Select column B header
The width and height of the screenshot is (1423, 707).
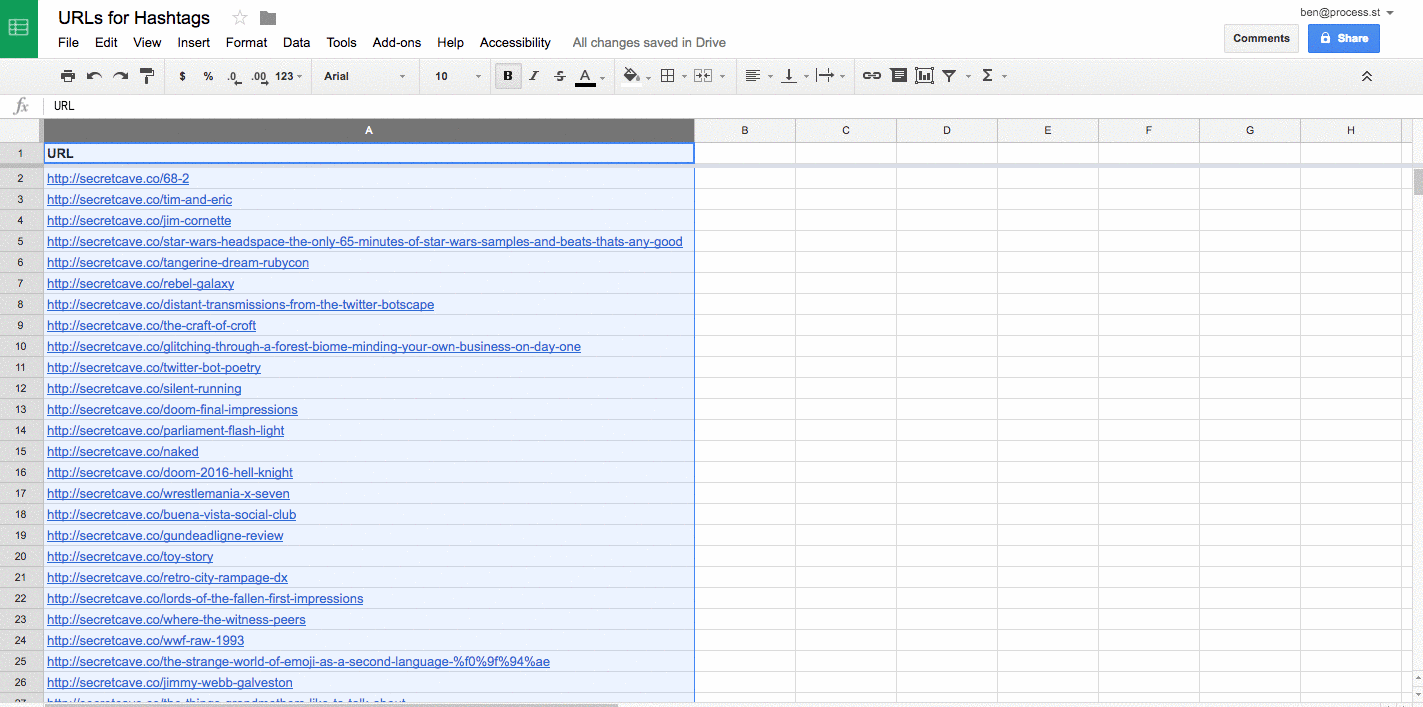[745, 130]
